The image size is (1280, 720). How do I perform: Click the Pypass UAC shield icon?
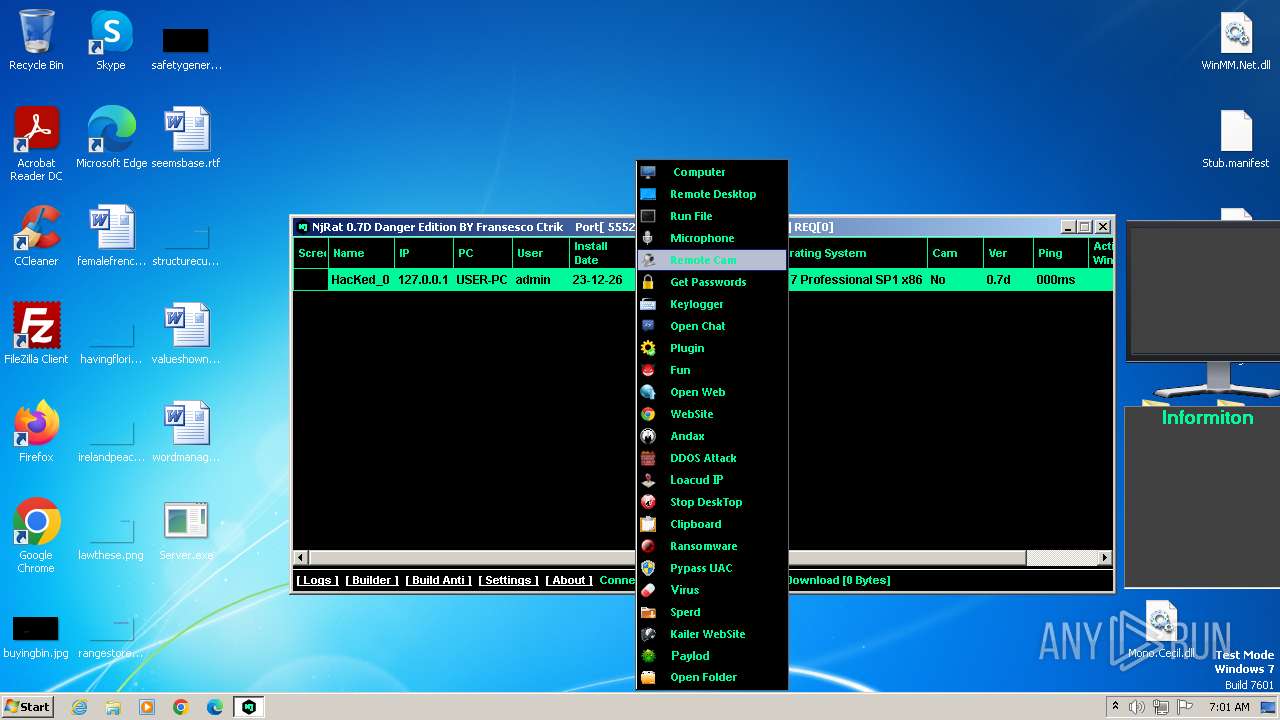coord(648,568)
